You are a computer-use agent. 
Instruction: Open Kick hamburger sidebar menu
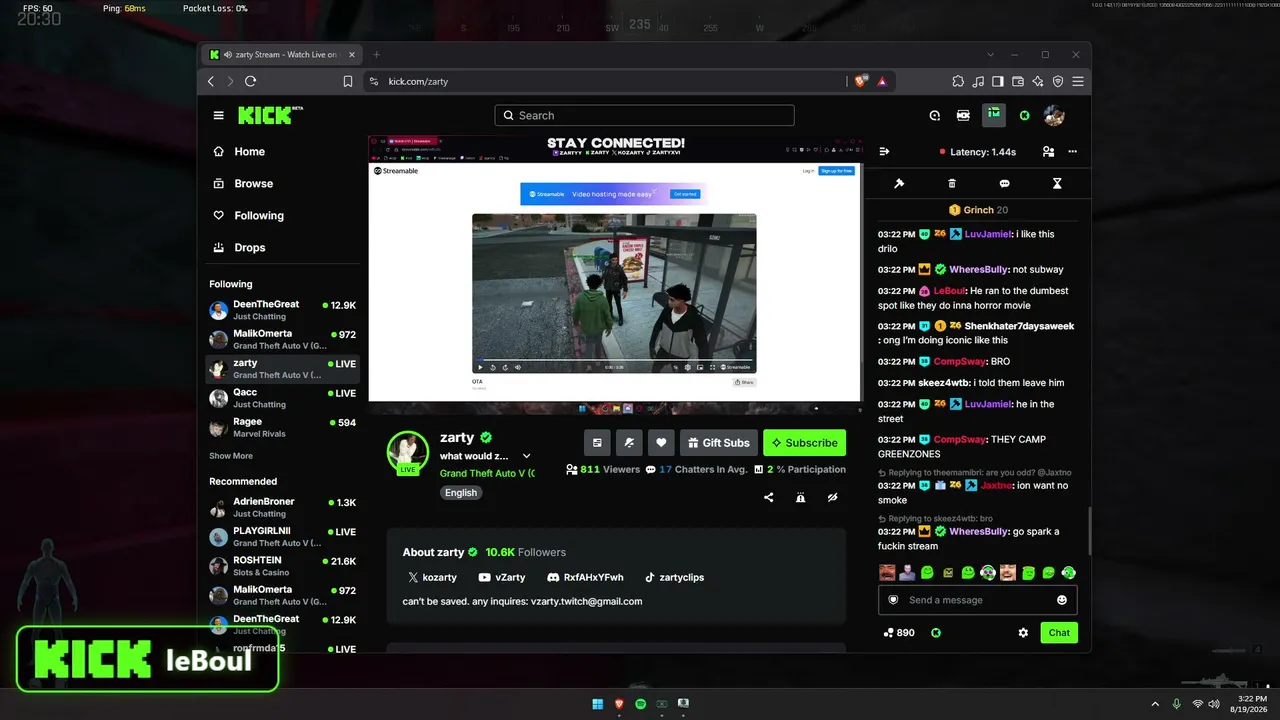218,116
